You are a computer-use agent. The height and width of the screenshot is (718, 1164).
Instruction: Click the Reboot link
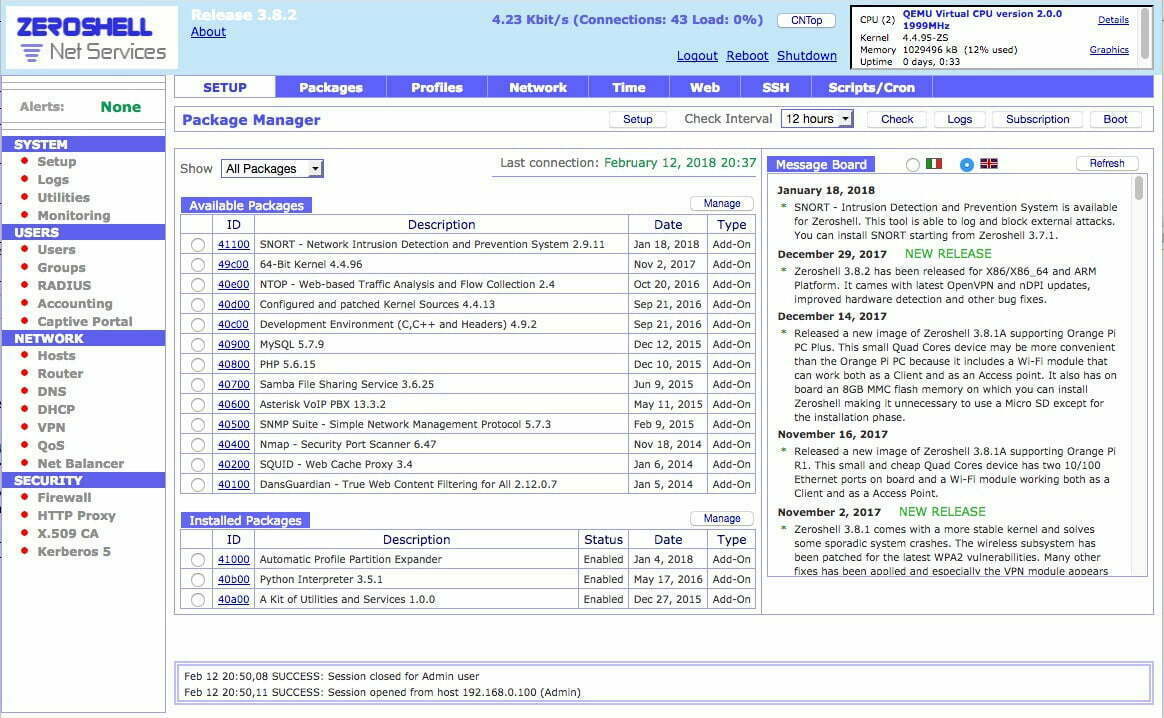pos(747,56)
